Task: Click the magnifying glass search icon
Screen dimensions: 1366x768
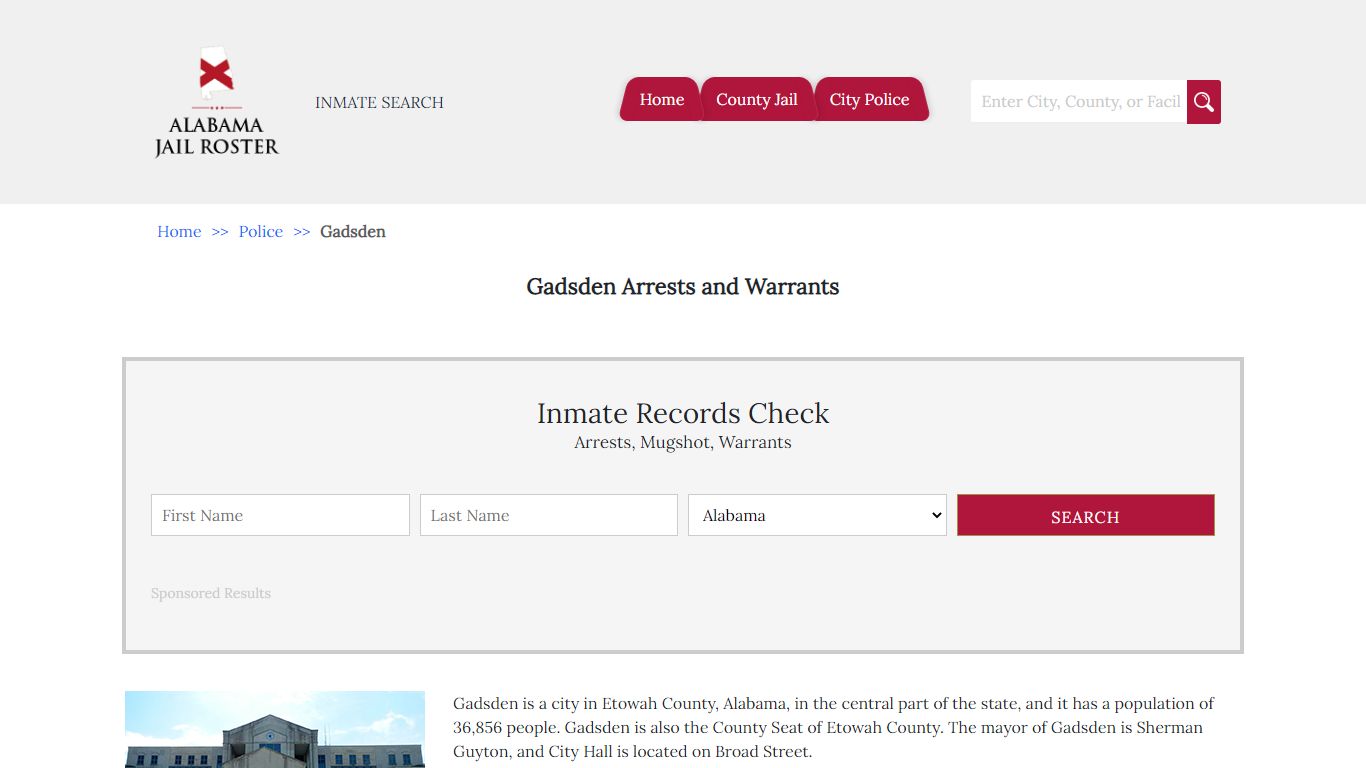Action: pos(1203,101)
